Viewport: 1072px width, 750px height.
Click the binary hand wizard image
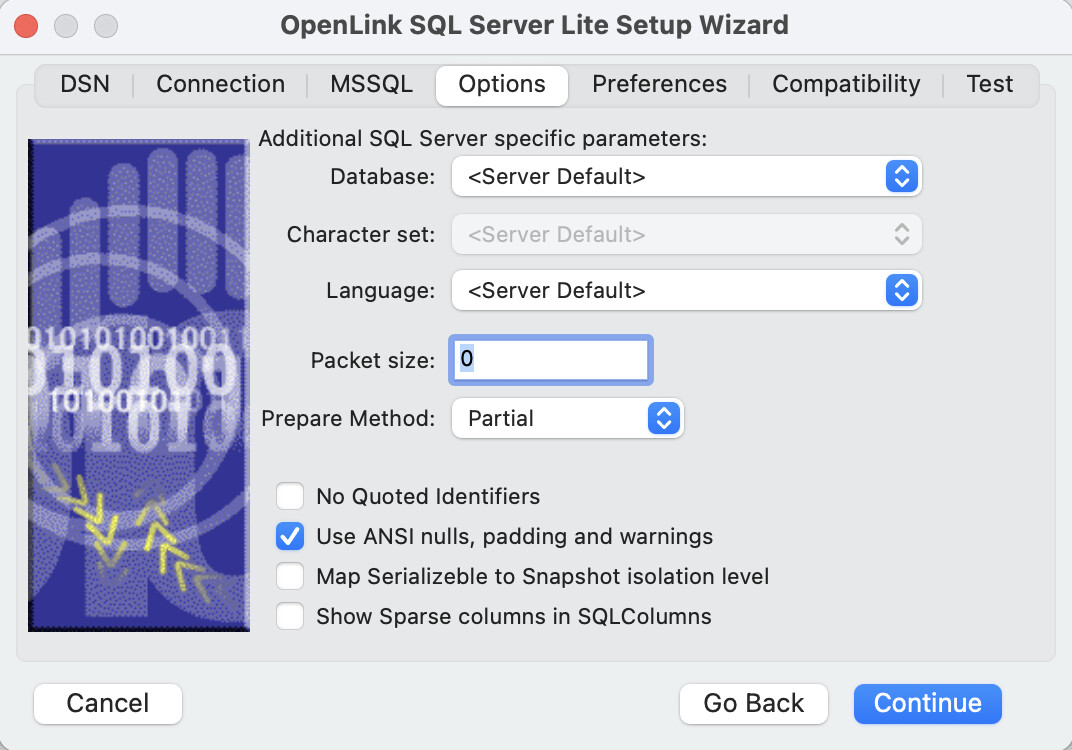(139, 385)
